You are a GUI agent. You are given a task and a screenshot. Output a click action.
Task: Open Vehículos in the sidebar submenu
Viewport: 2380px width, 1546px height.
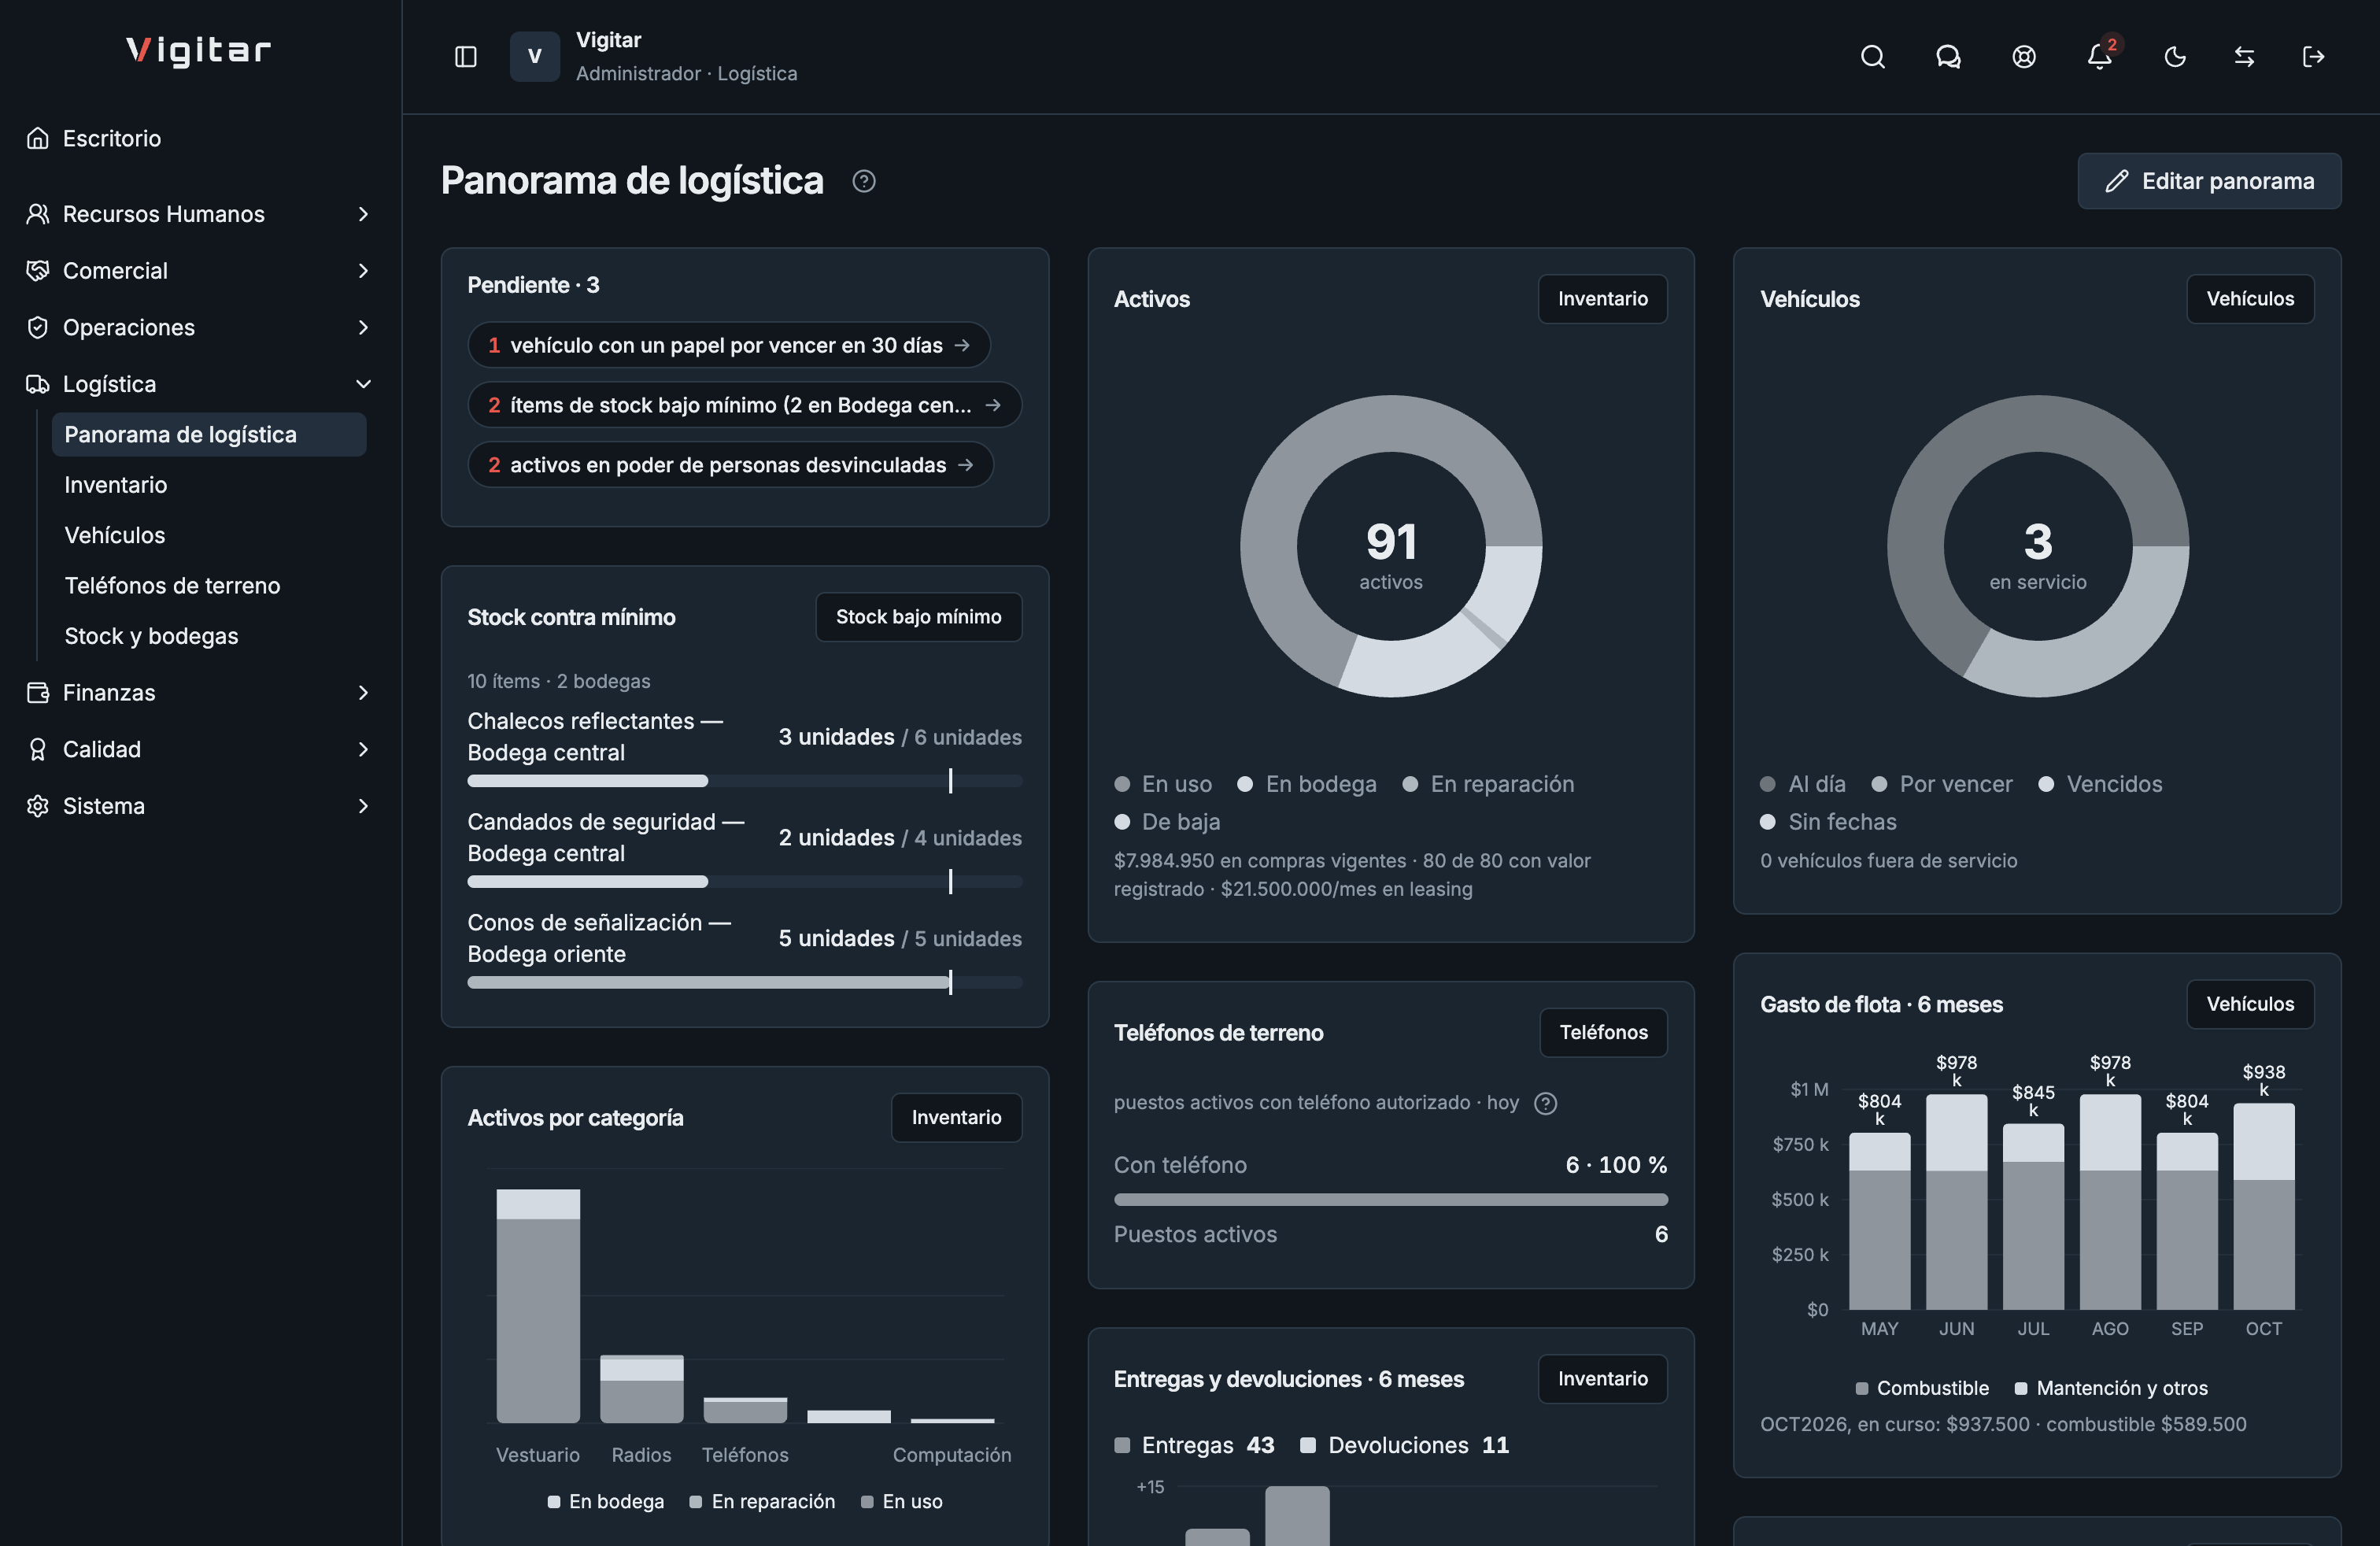pos(209,535)
